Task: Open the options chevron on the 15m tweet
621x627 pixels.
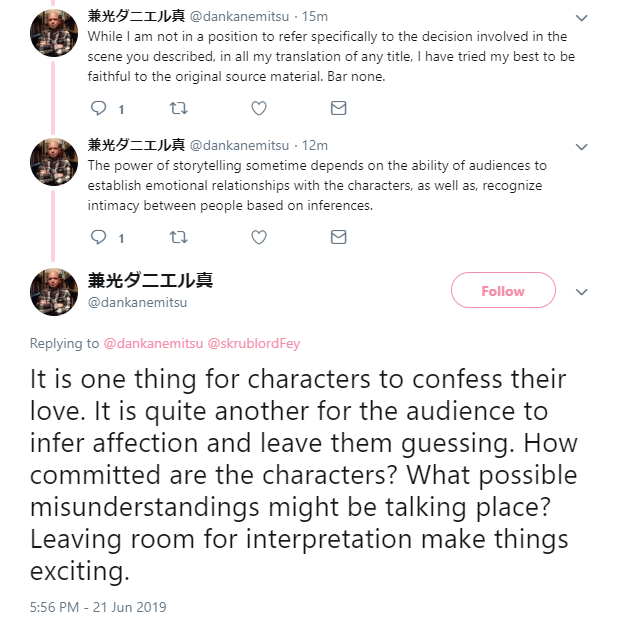Action: [584, 17]
